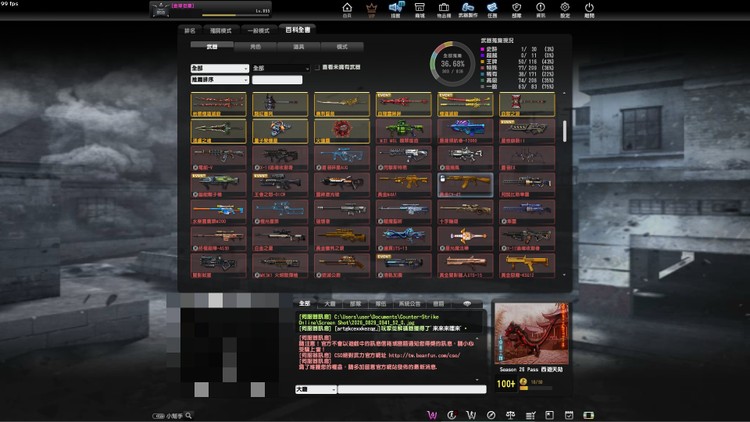
Task: Go to the home icon in top bar
Action: point(347,7)
